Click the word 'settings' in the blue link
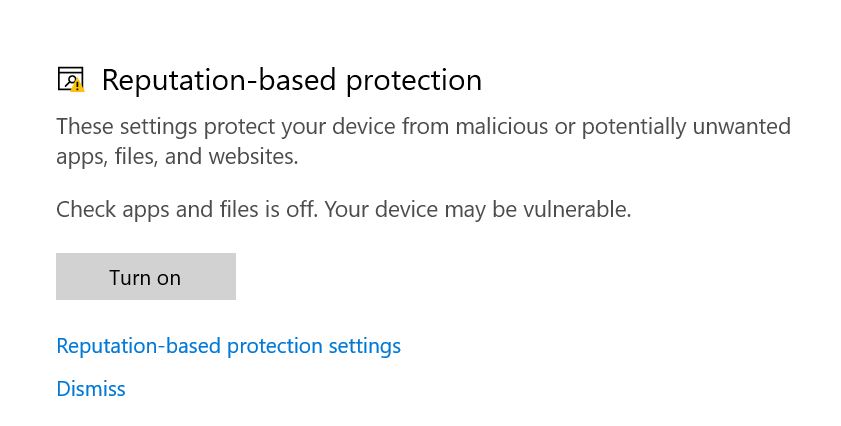The image size is (841, 426). pyautogui.click(x=364, y=346)
